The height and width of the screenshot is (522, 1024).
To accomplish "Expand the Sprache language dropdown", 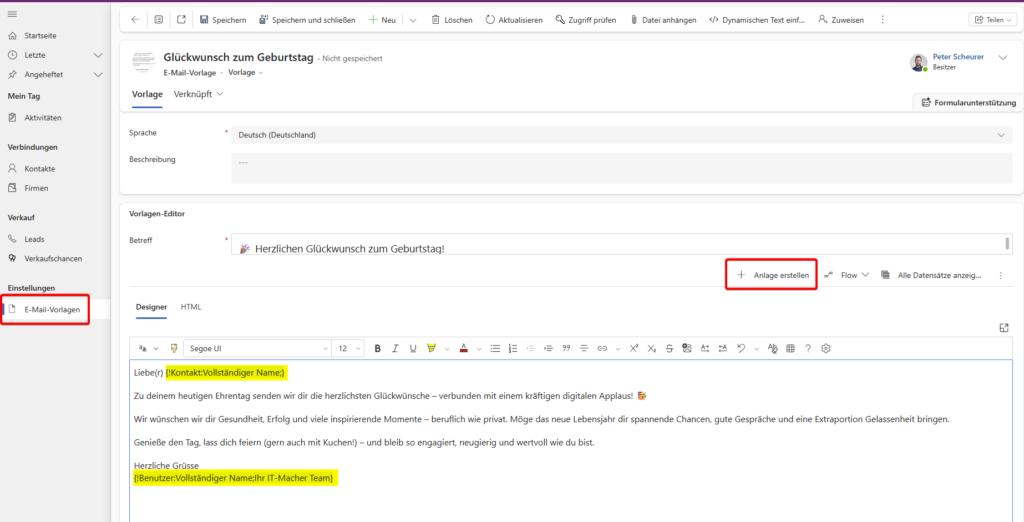I will pyautogui.click(x=1002, y=135).
